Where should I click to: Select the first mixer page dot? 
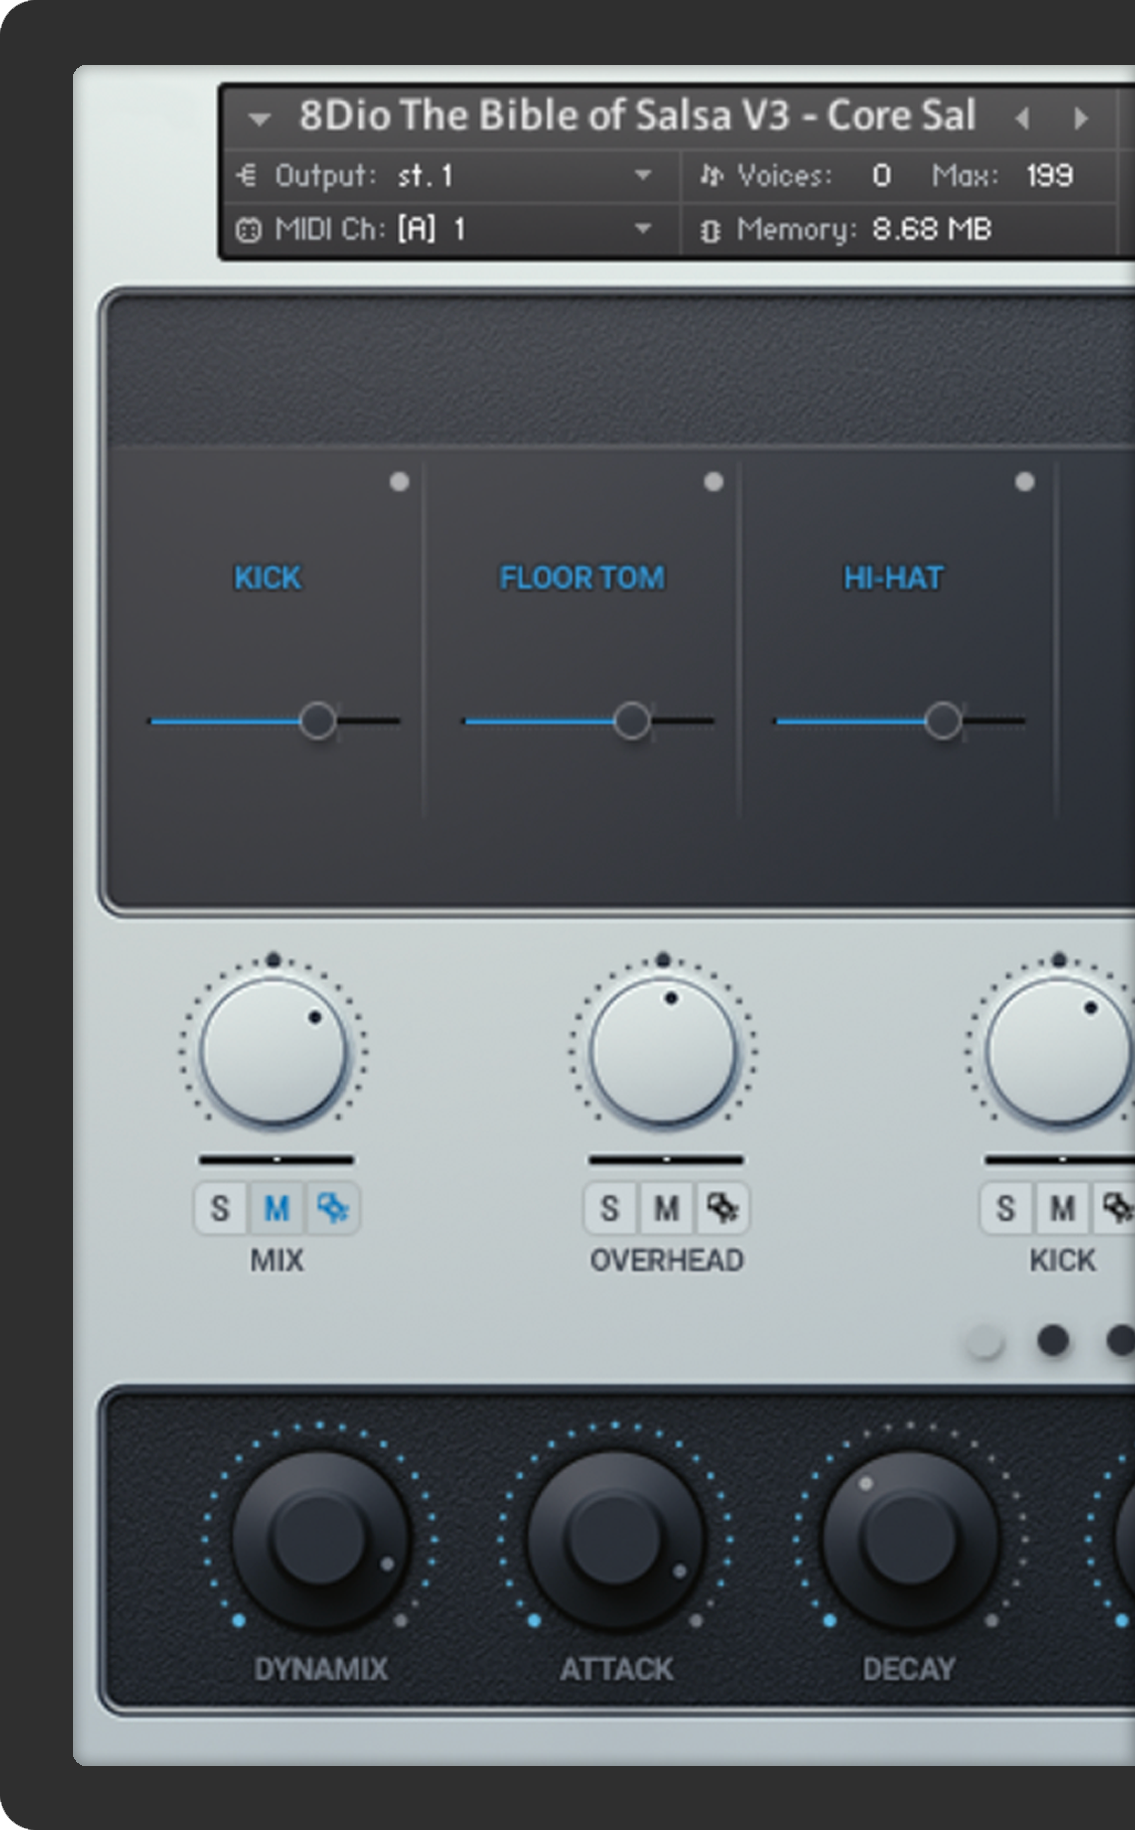(x=985, y=1341)
